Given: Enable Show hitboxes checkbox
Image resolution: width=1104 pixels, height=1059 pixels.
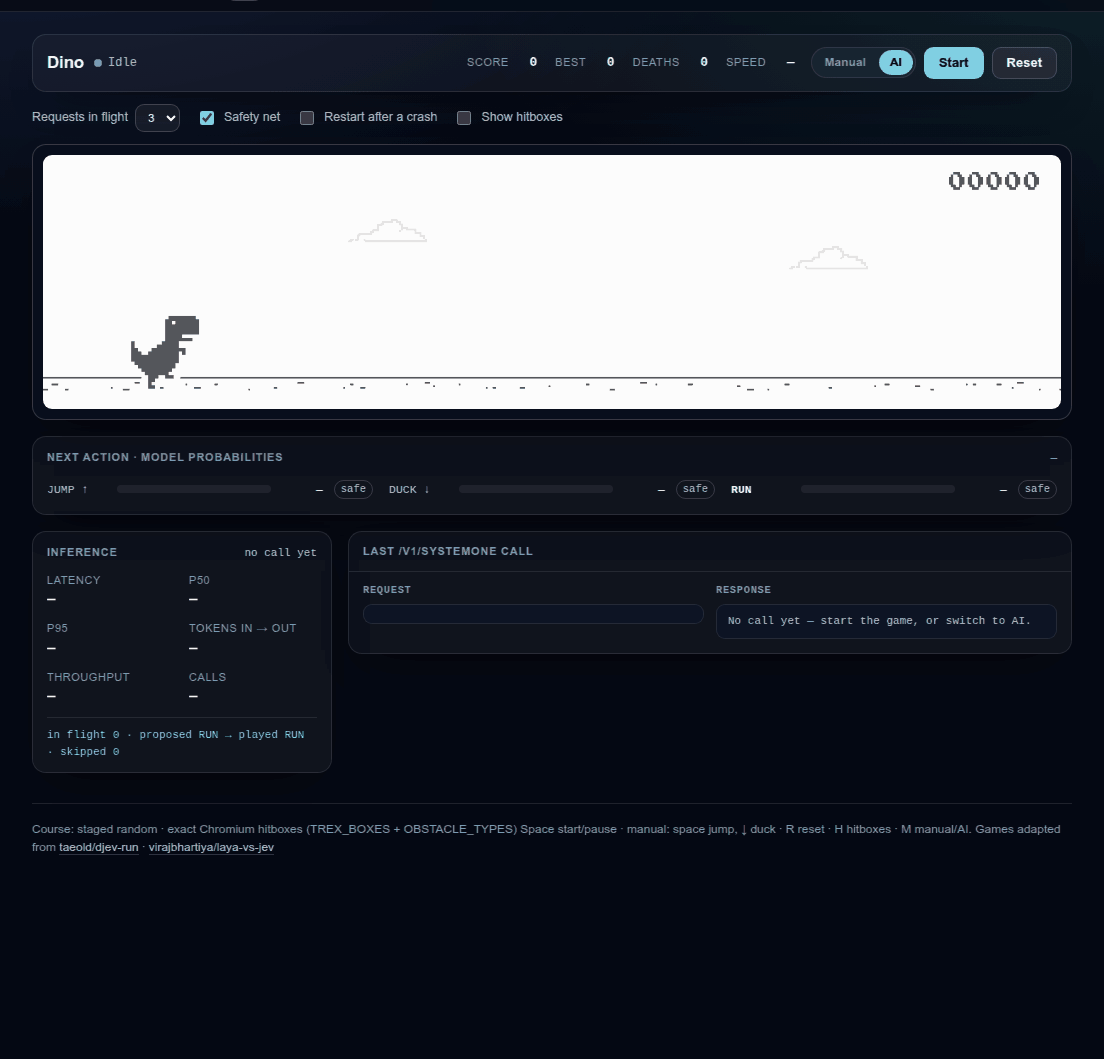Looking at the screenshot, I should (464, 118).
